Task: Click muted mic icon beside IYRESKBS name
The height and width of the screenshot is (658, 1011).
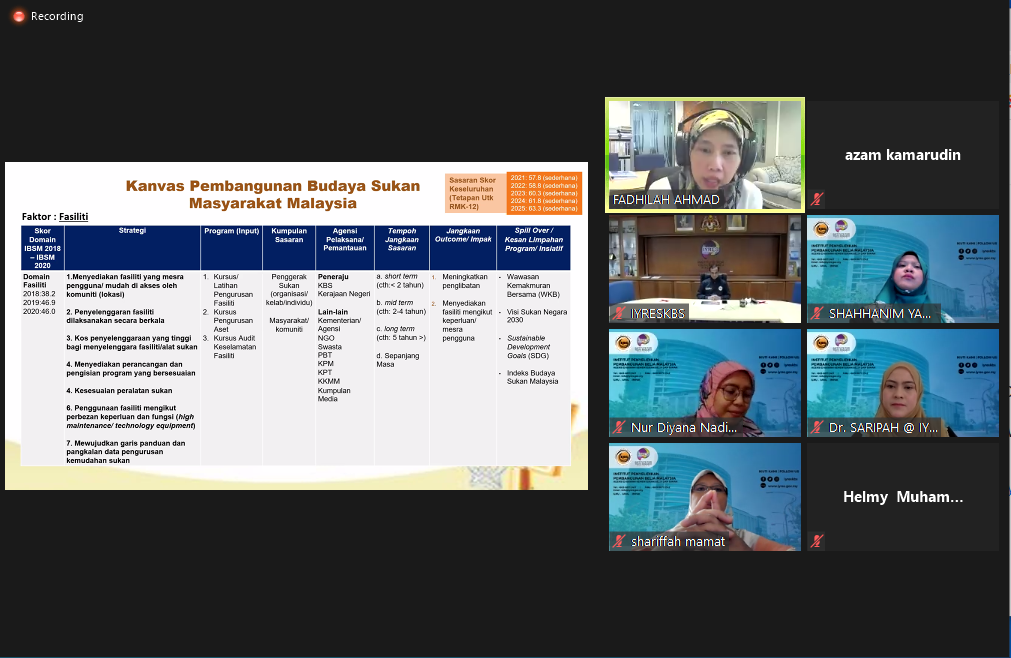Action: [620, 313]
